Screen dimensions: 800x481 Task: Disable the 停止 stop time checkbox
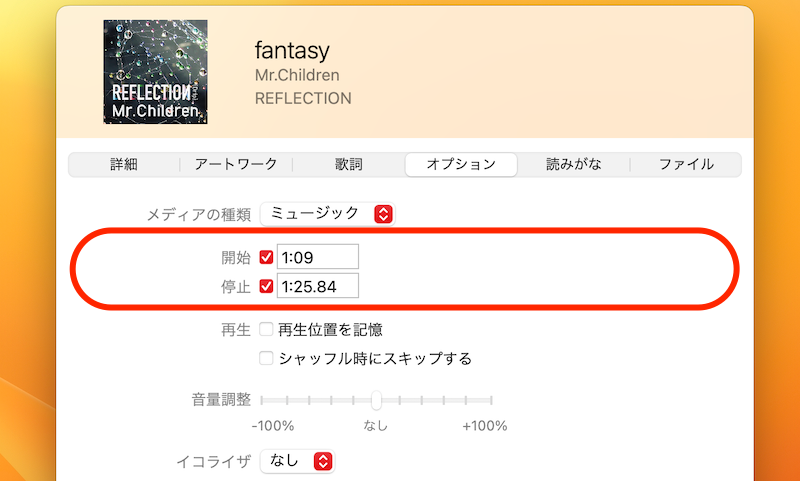(x=266, y=287)
